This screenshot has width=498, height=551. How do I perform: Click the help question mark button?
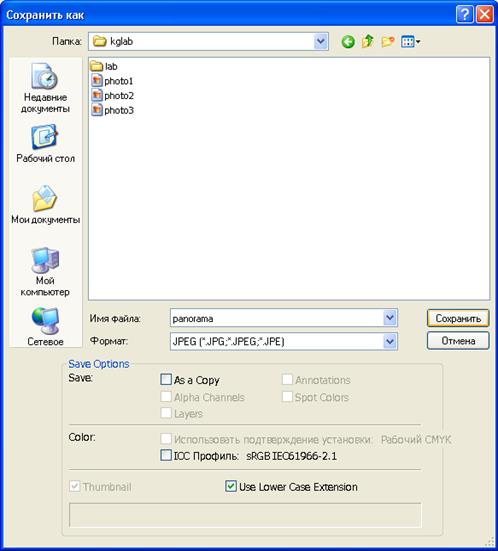(x=464, y=15)
